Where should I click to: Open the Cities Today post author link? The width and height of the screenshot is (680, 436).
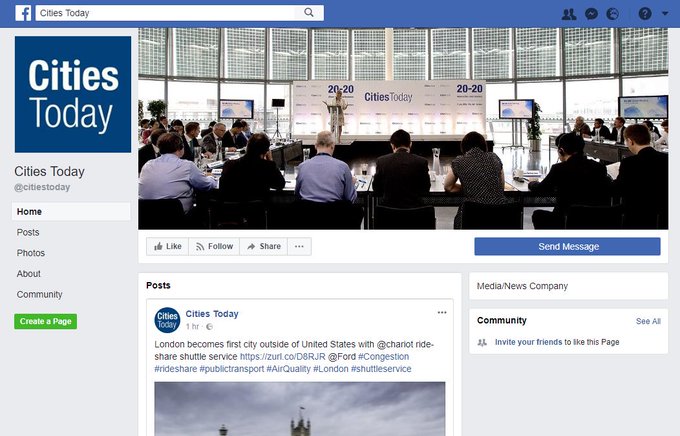click(x=212, y=314)
